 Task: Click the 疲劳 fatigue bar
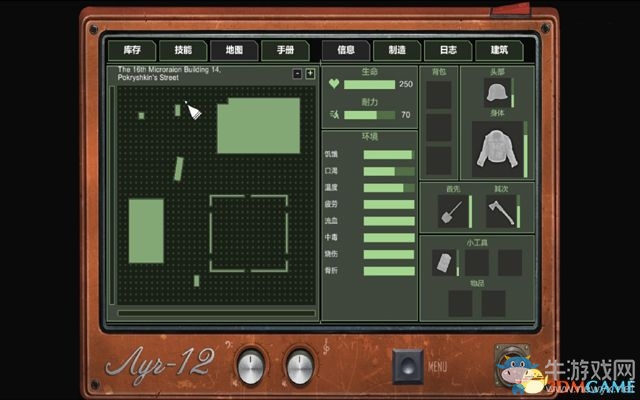click(389, 204)
